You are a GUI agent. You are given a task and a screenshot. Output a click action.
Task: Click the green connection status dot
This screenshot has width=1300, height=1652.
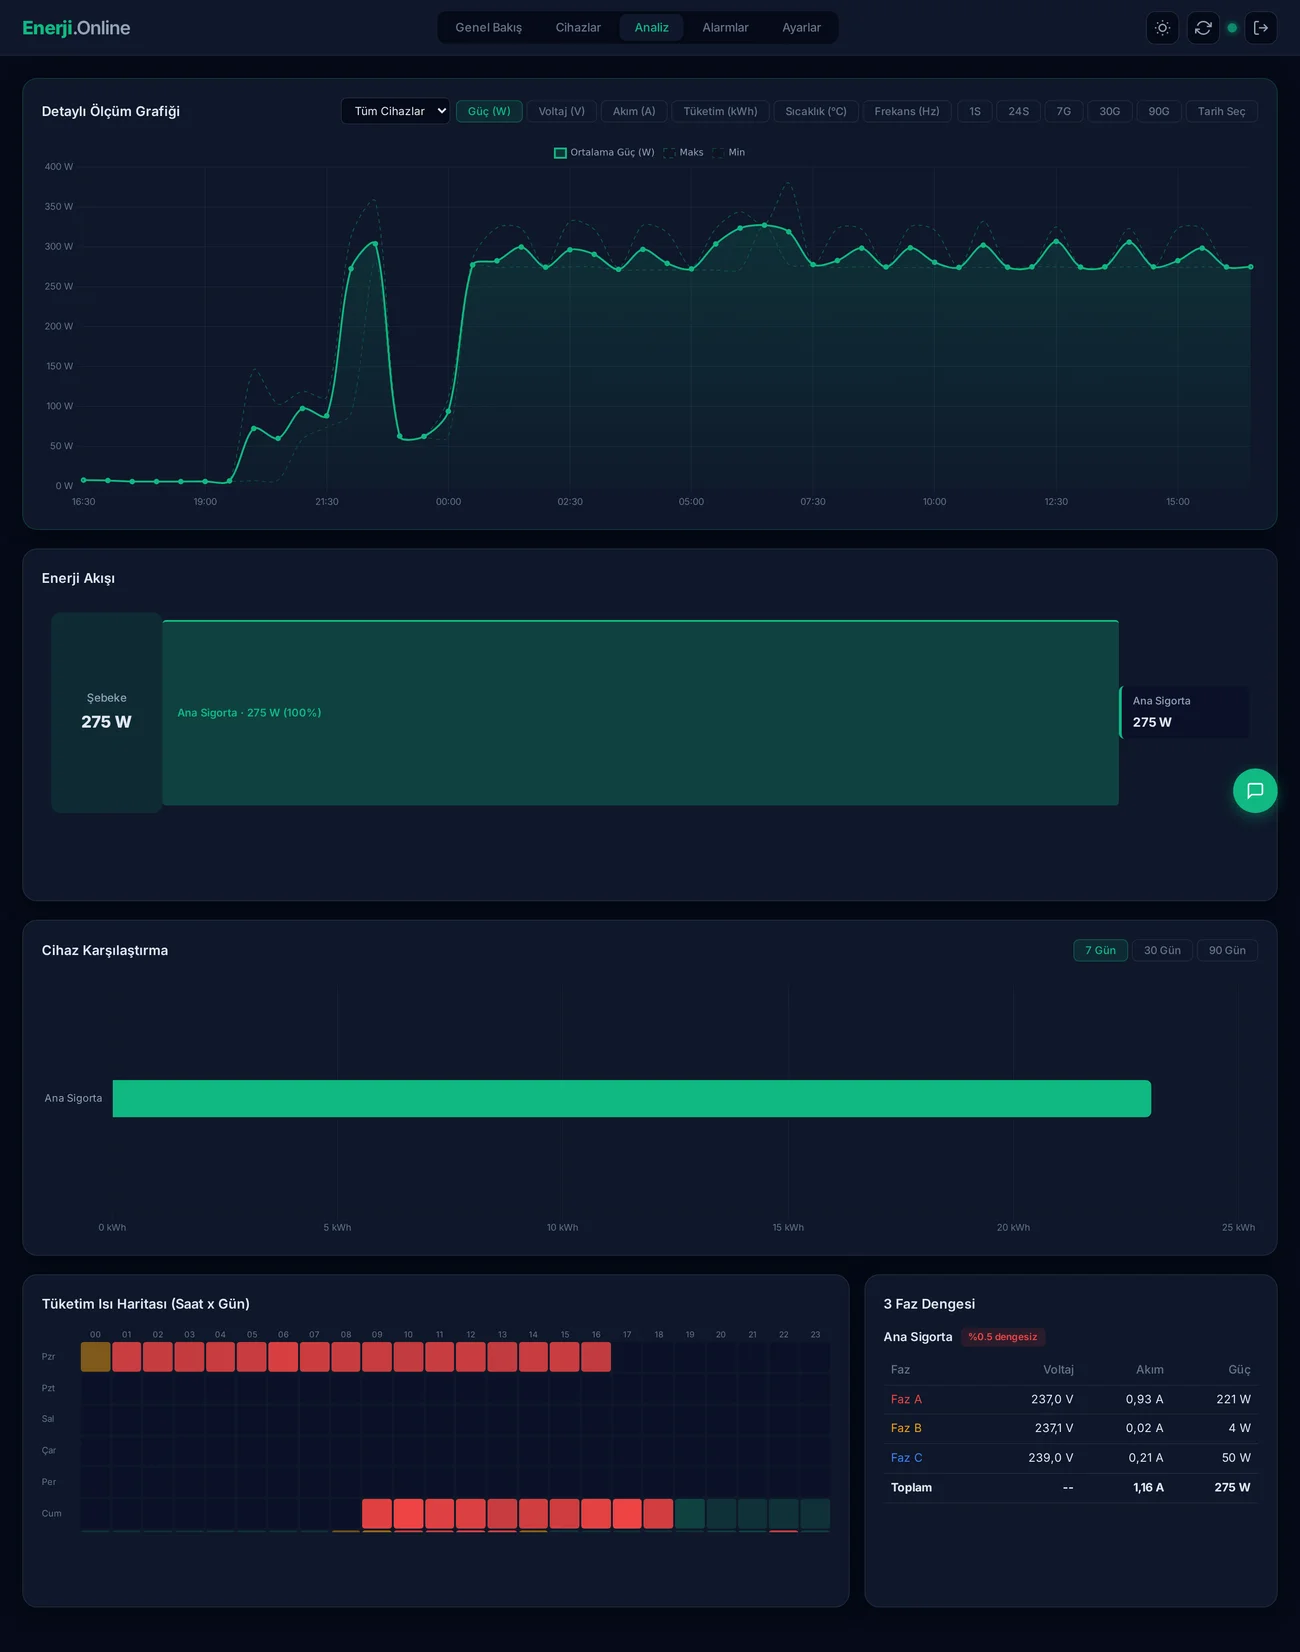pyautogui.click(x=1232, y=28)
